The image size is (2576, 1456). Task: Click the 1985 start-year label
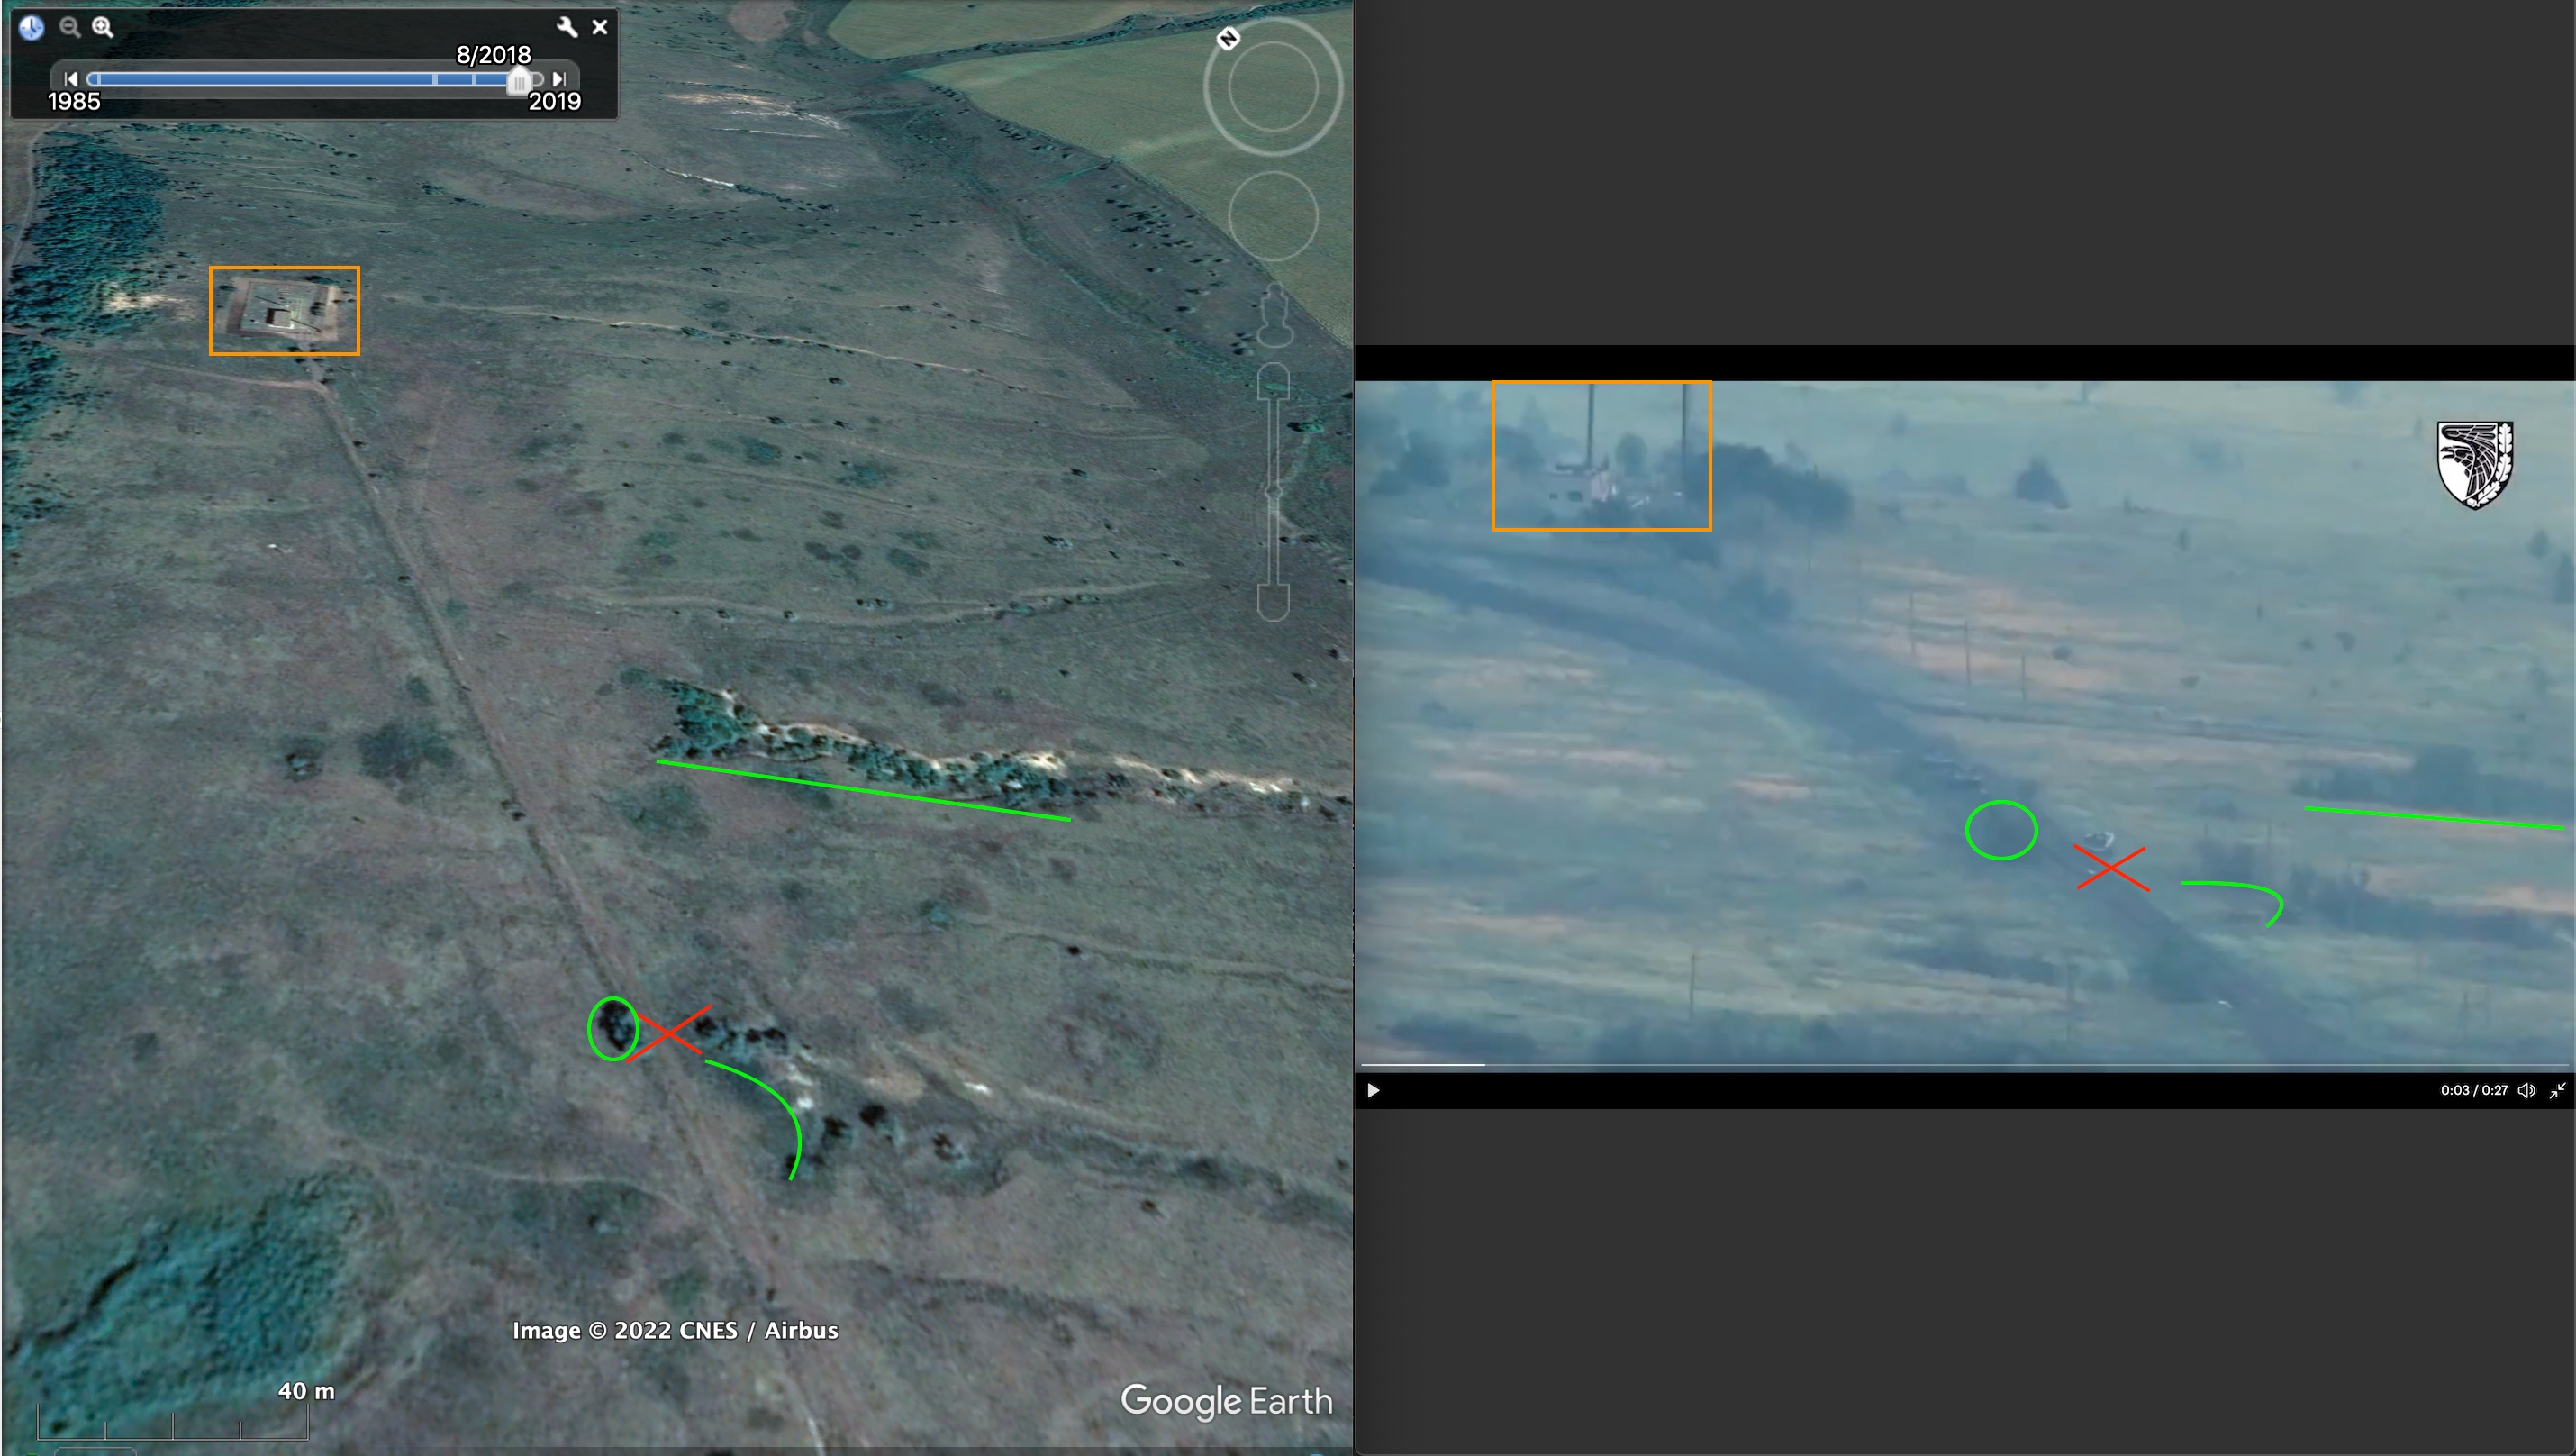(x=74, y=101)
